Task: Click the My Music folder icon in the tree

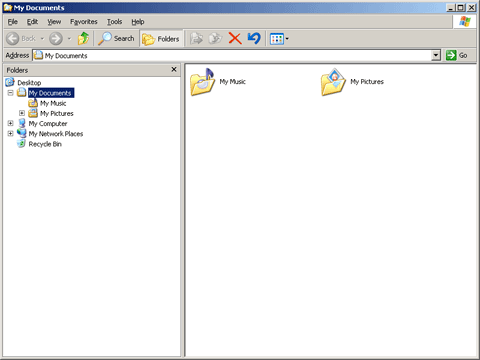Action: pos(33,103)
